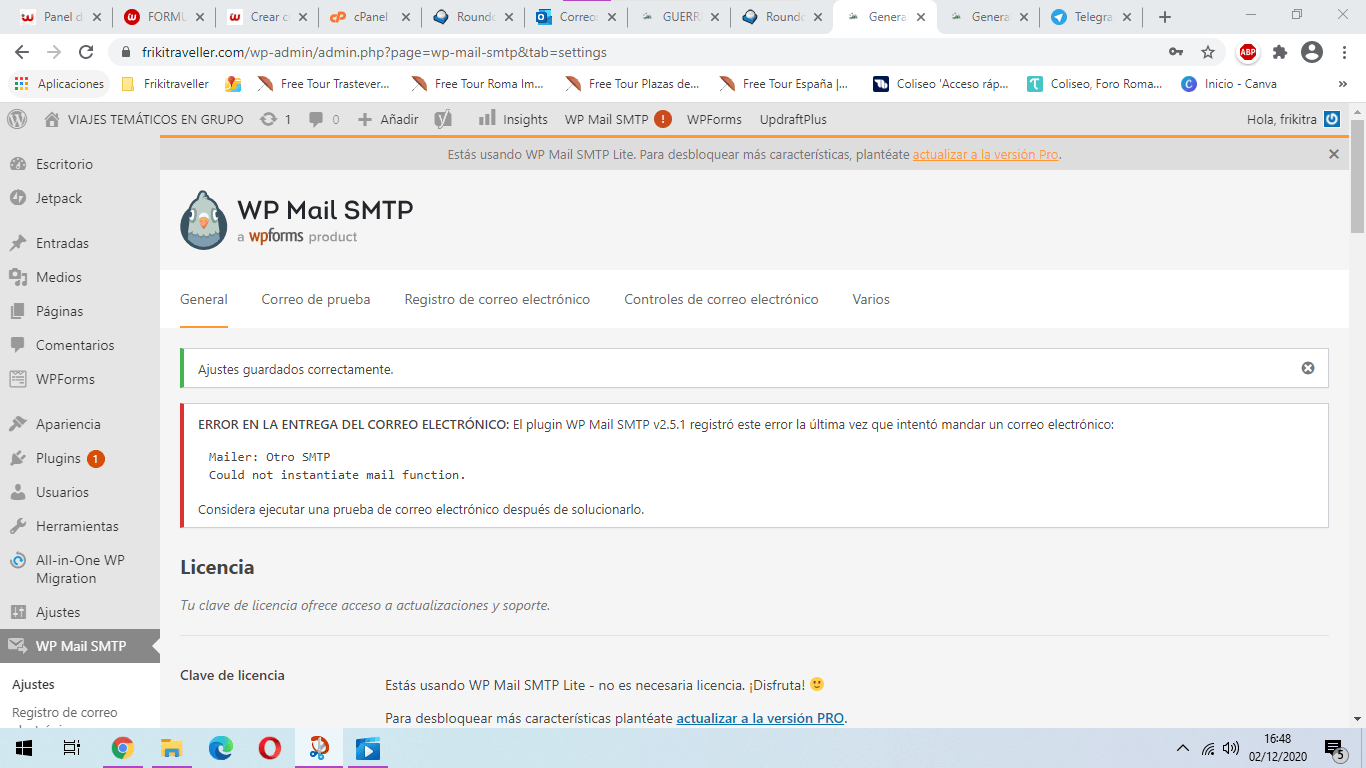Click the updates icon showing 1

[275, 119]
